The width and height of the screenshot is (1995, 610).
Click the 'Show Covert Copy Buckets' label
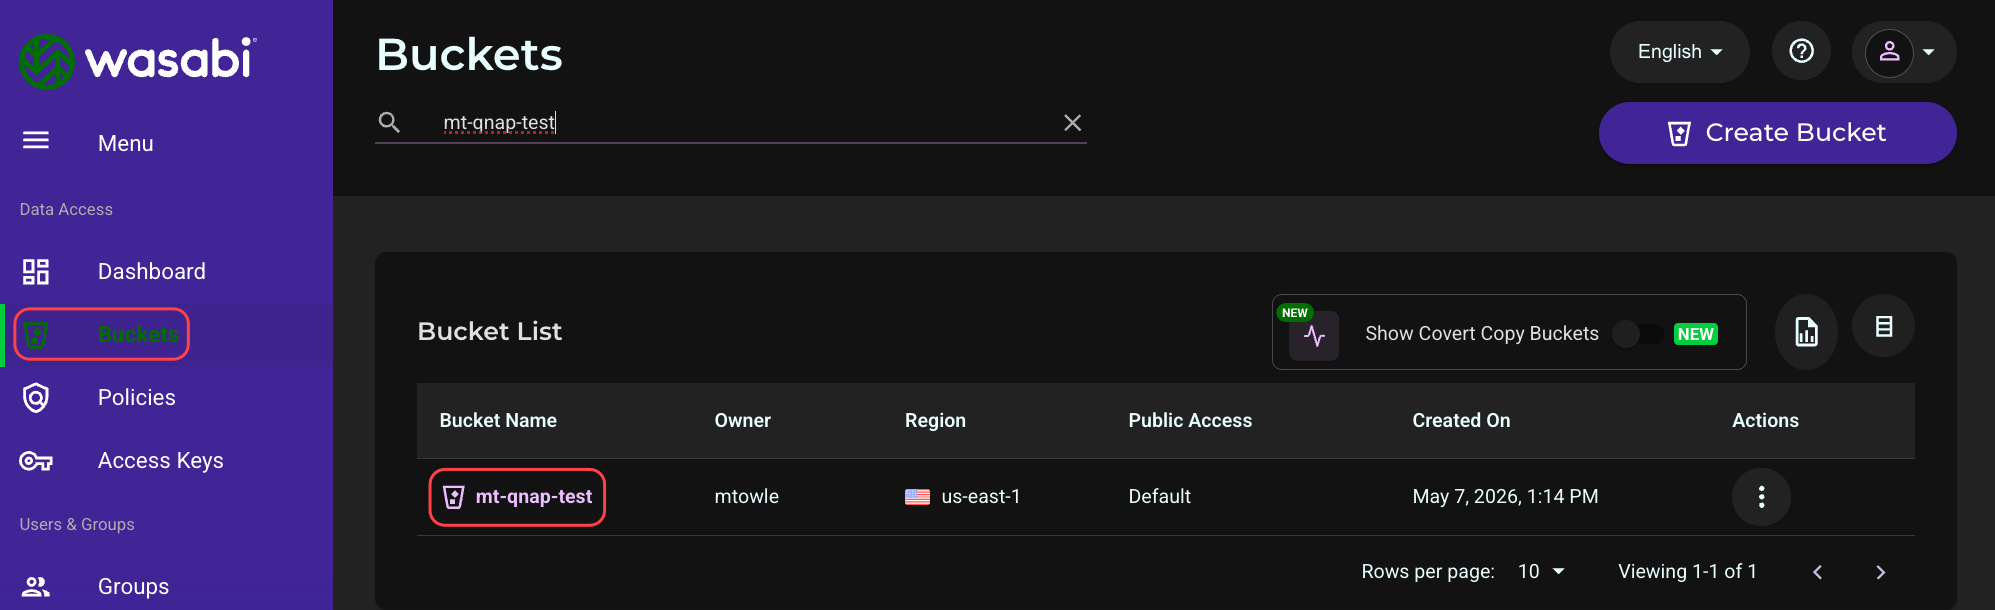1482,334
